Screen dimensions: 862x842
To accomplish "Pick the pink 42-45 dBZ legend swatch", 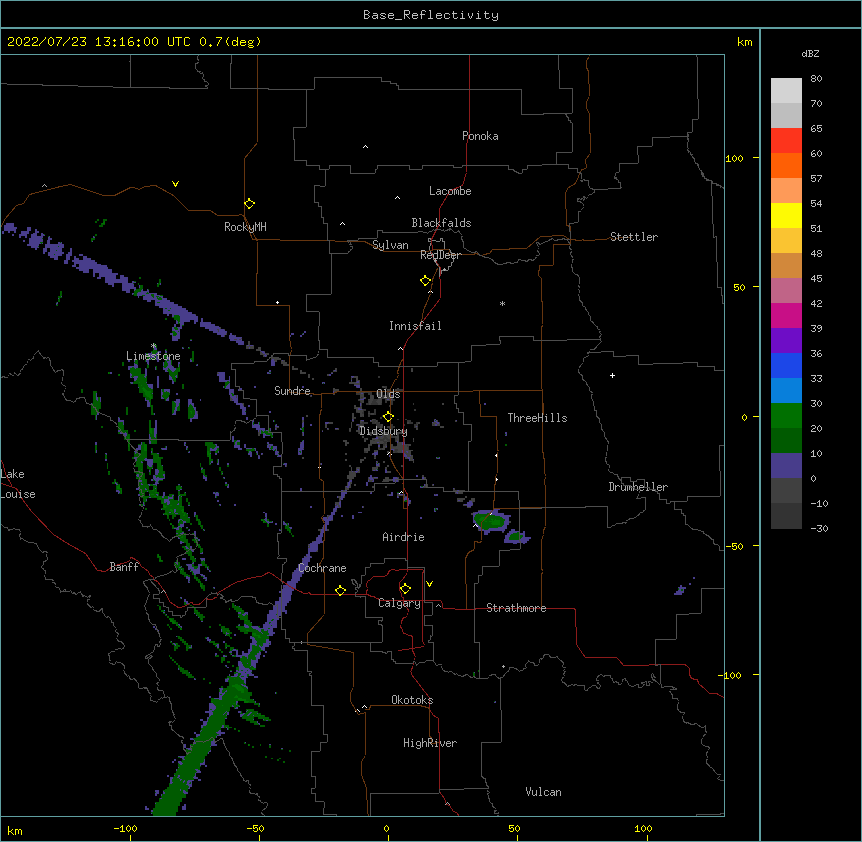I will [x=786, y=290].
